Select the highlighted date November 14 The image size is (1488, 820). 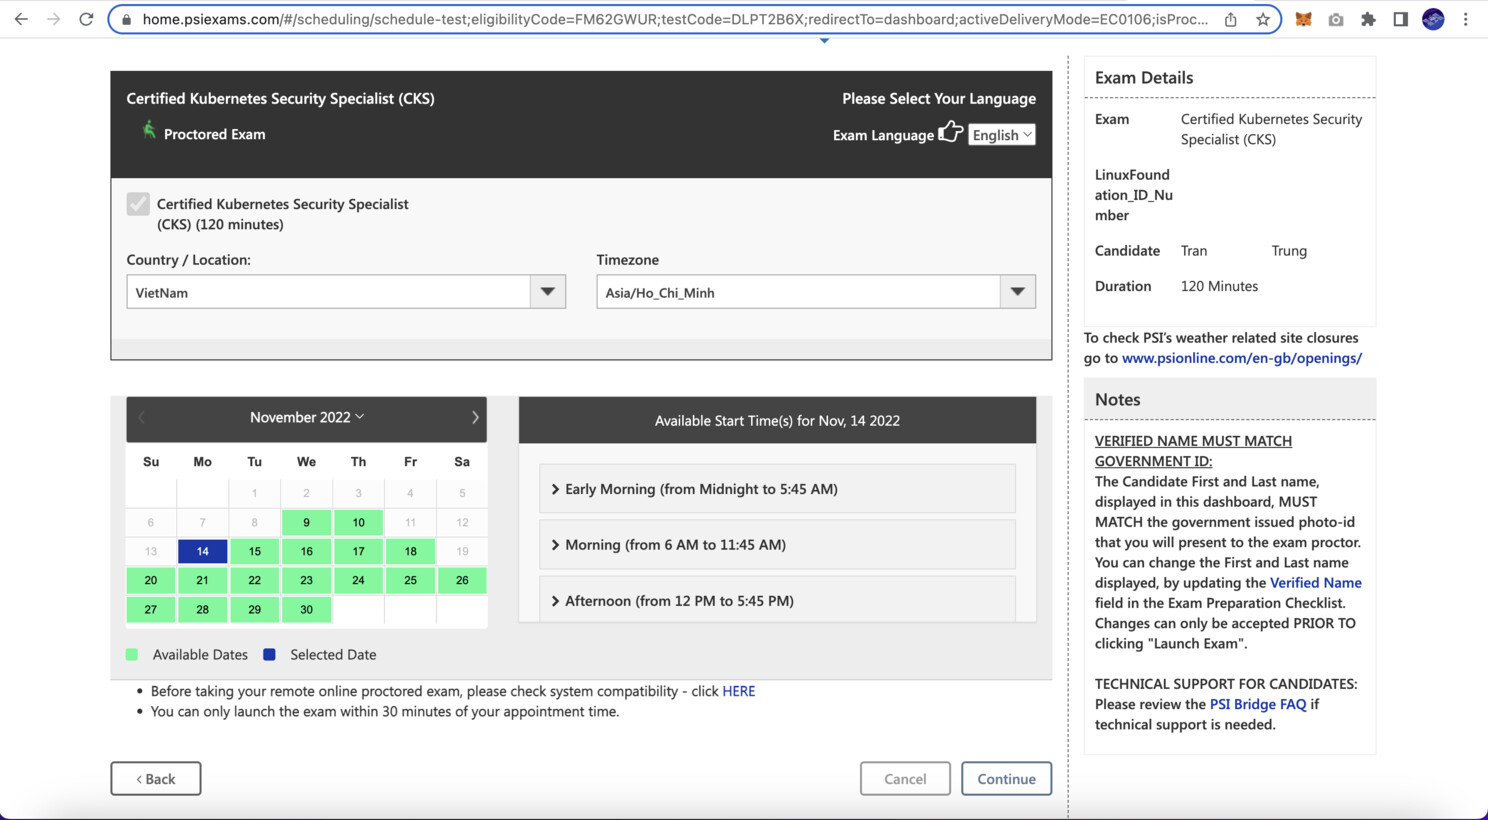(x=202, y=551)
